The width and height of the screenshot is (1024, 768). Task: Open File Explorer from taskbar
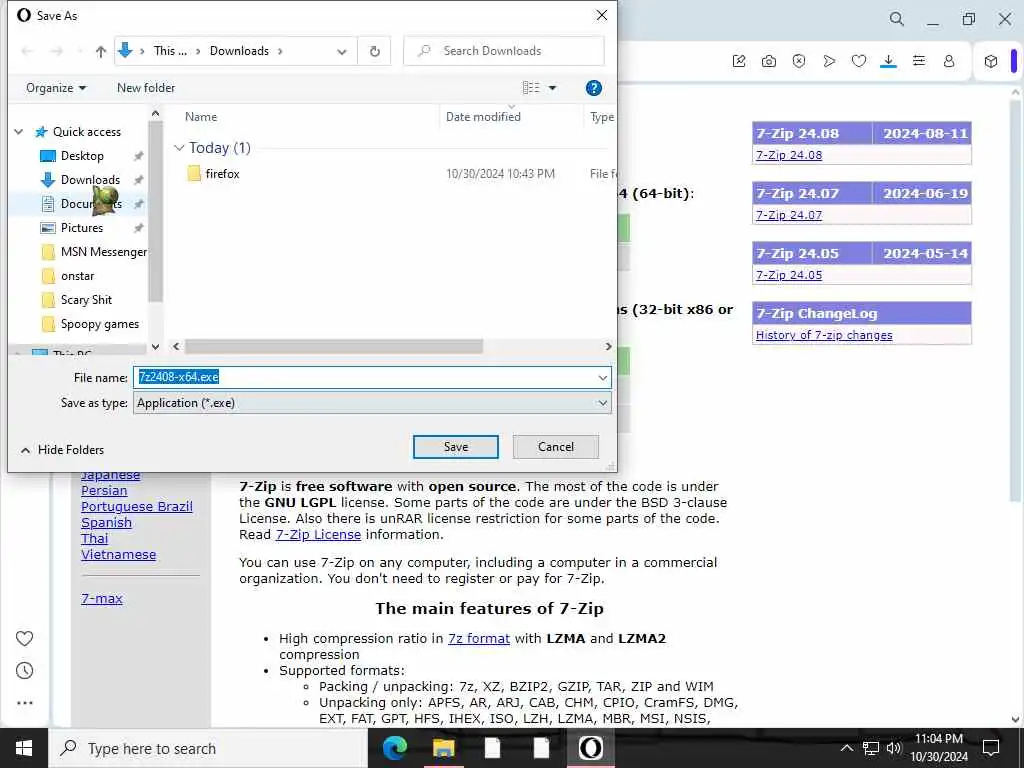(x=443, y=748)
